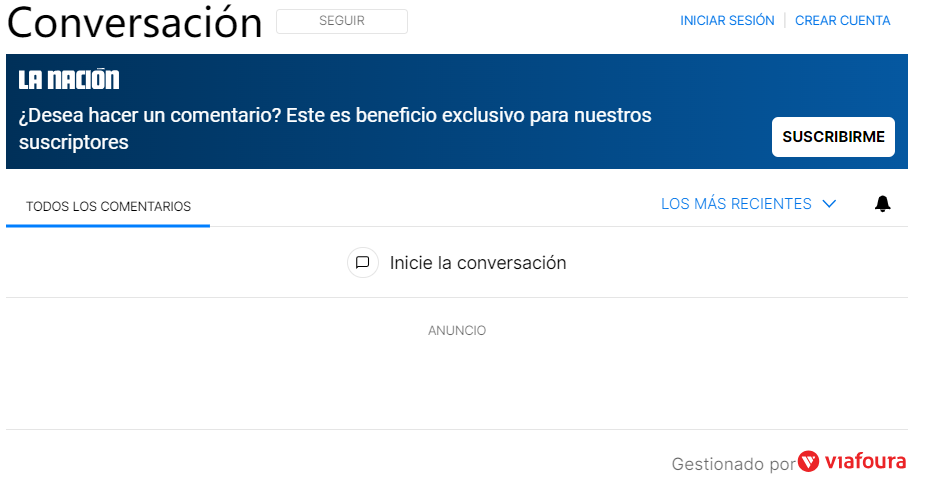The width and height of the screenshot is (929, 496).
Task: Open the Crear Cuenta link
Action: tap(842, 21)
